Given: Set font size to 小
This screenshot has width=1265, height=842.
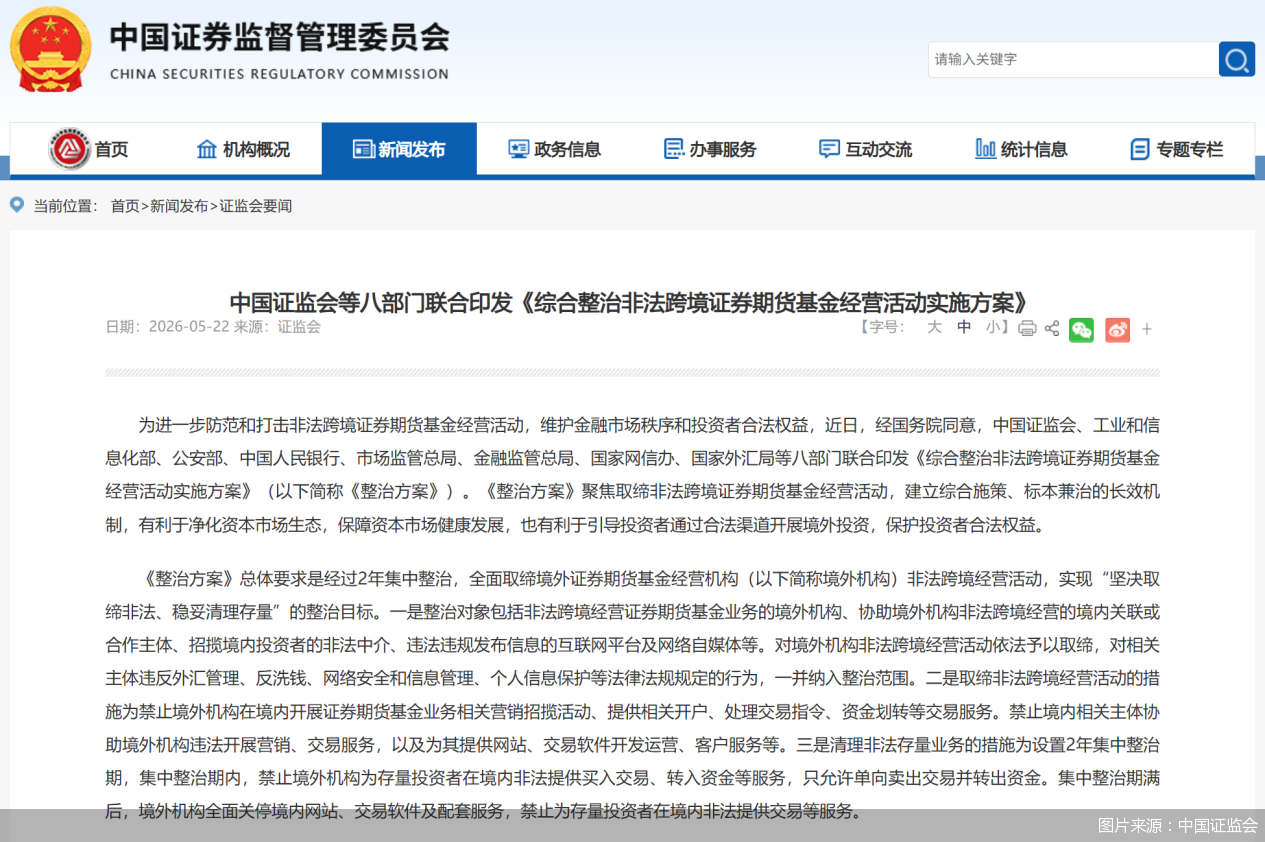Looking at the screenshot, I should click(993, 327).
